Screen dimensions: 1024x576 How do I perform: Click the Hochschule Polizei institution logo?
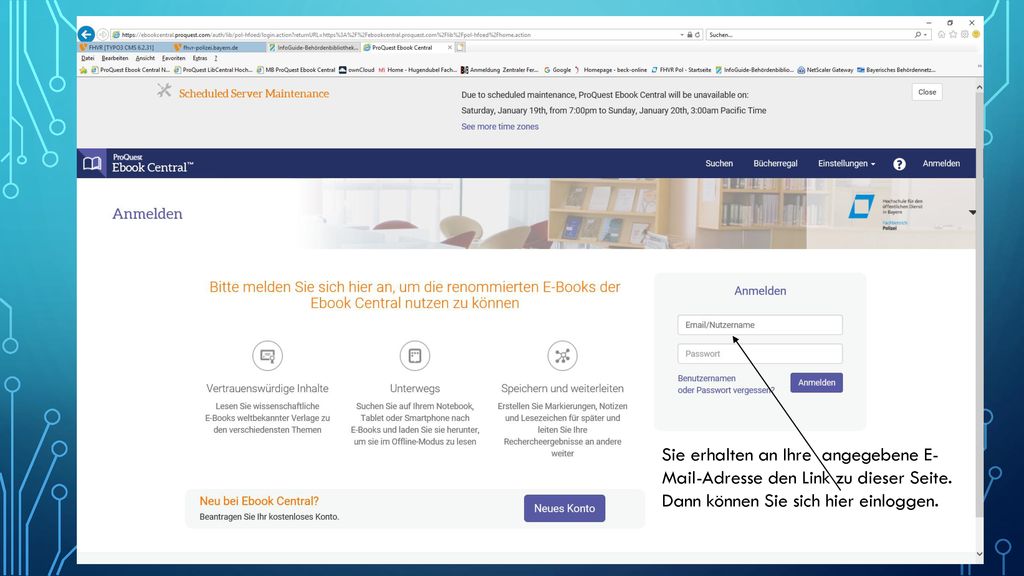pos(886,212)
